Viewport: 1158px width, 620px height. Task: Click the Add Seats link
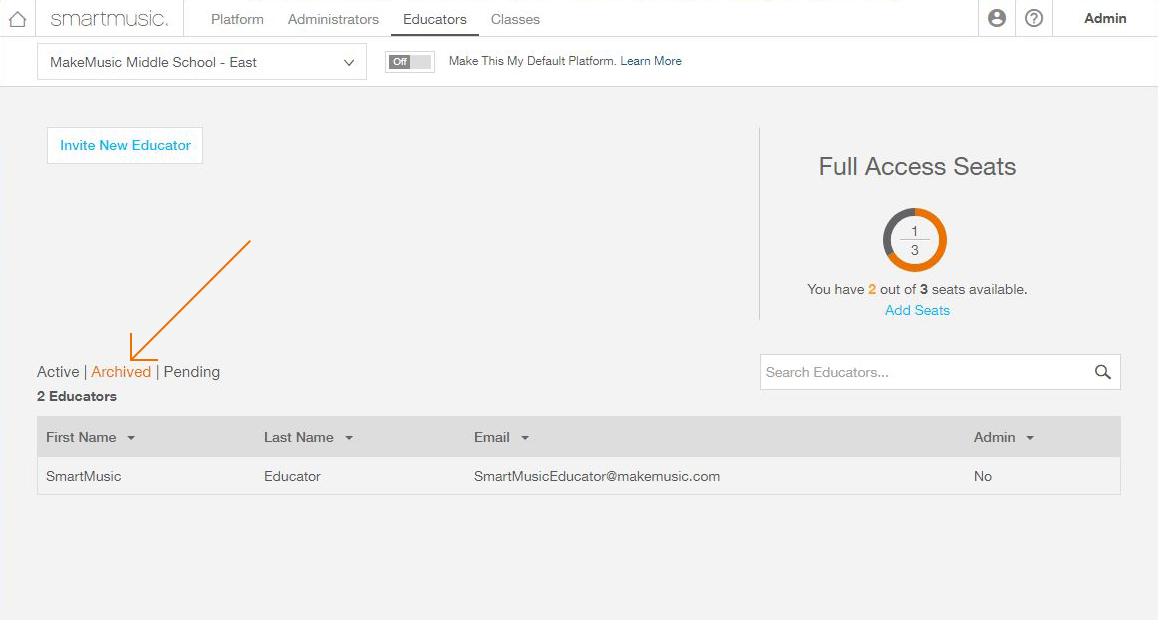[917, 311]
